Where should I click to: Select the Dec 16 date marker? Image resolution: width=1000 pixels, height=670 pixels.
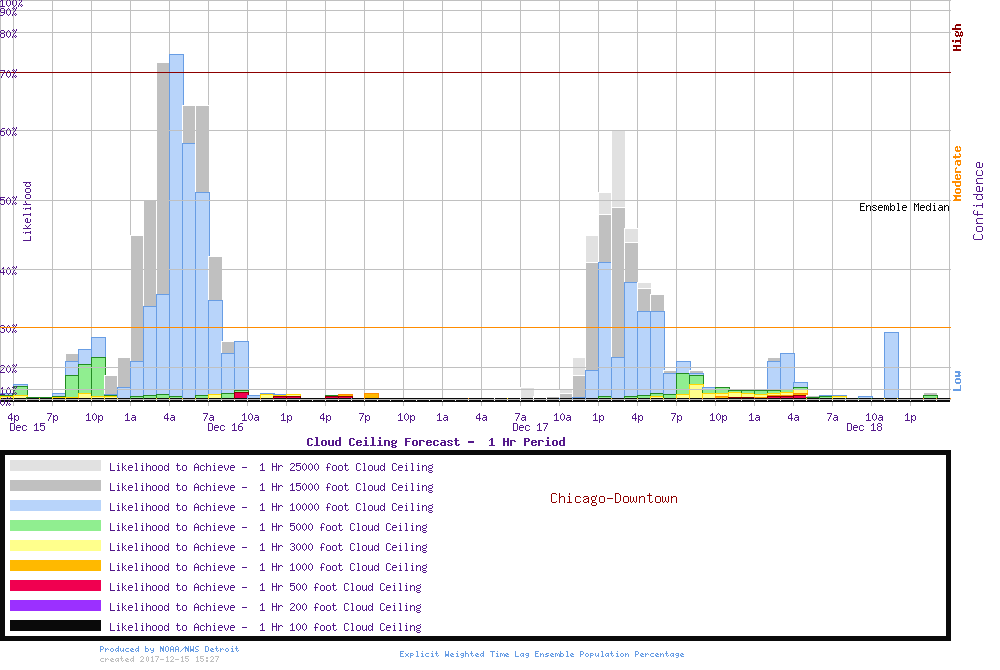coord(225,427)
